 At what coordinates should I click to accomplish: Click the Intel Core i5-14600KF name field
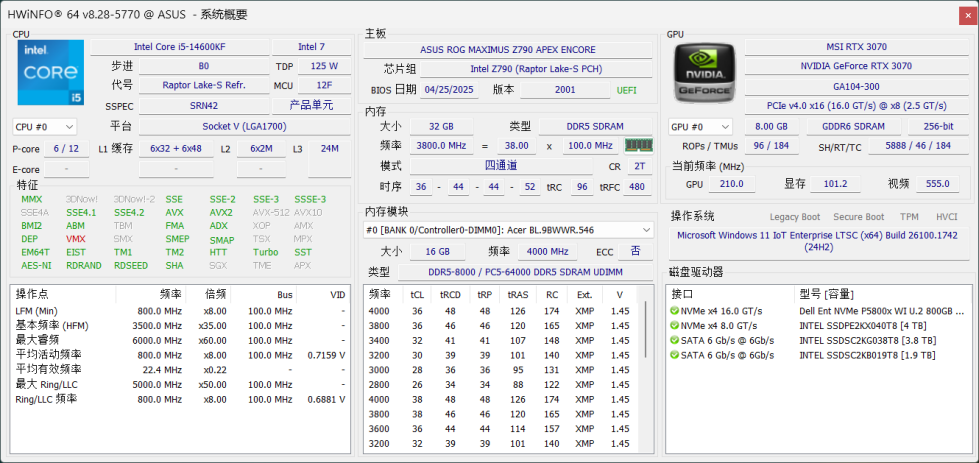click(x=179, y=47)
